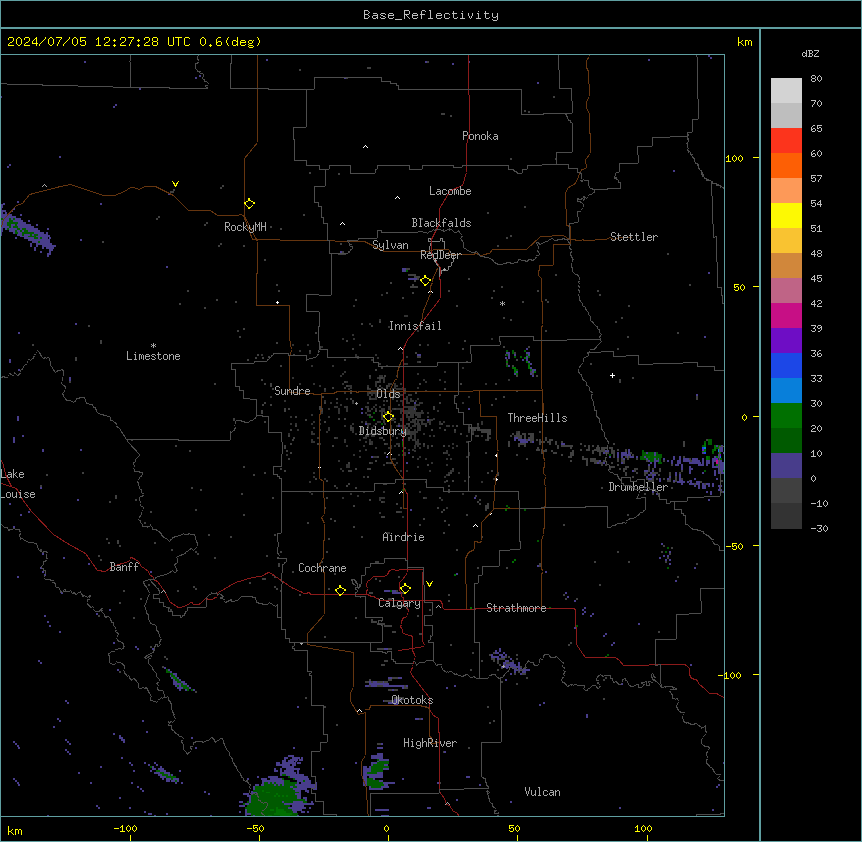
Task: Click the yellow diamond marker above Calgary
Action: (x=405, y=589)
